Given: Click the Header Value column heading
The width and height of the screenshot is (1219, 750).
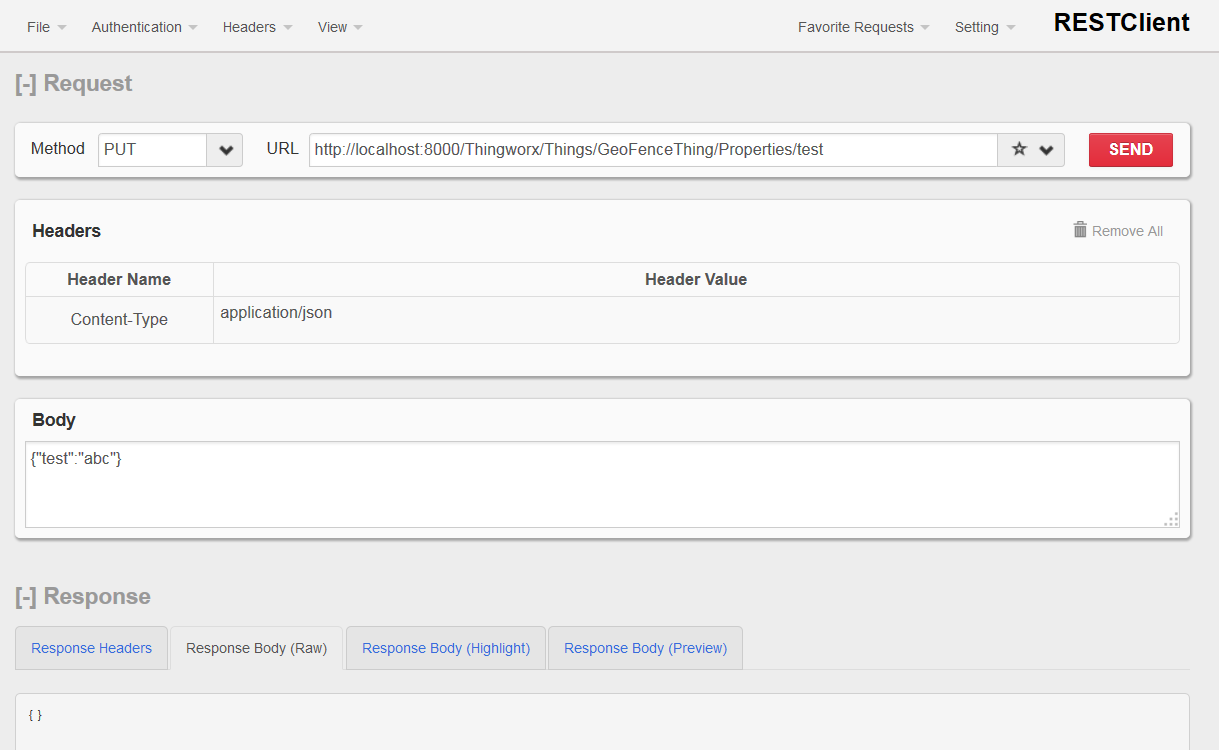Looking at the screenshot, I should tap(696, 280).
